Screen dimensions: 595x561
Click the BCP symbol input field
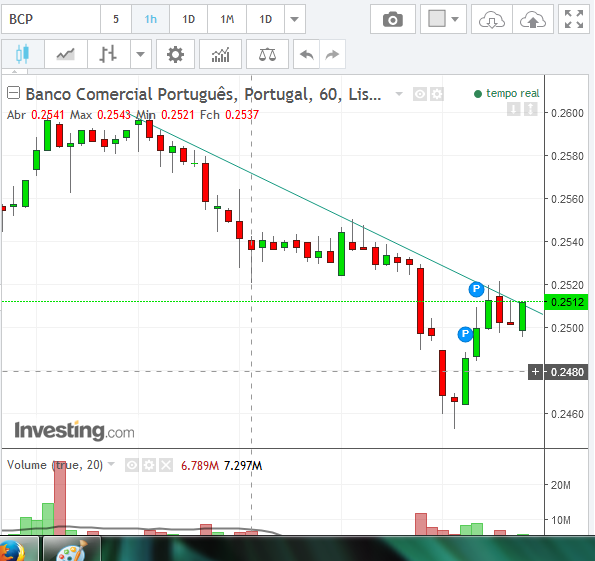point(51,19)
